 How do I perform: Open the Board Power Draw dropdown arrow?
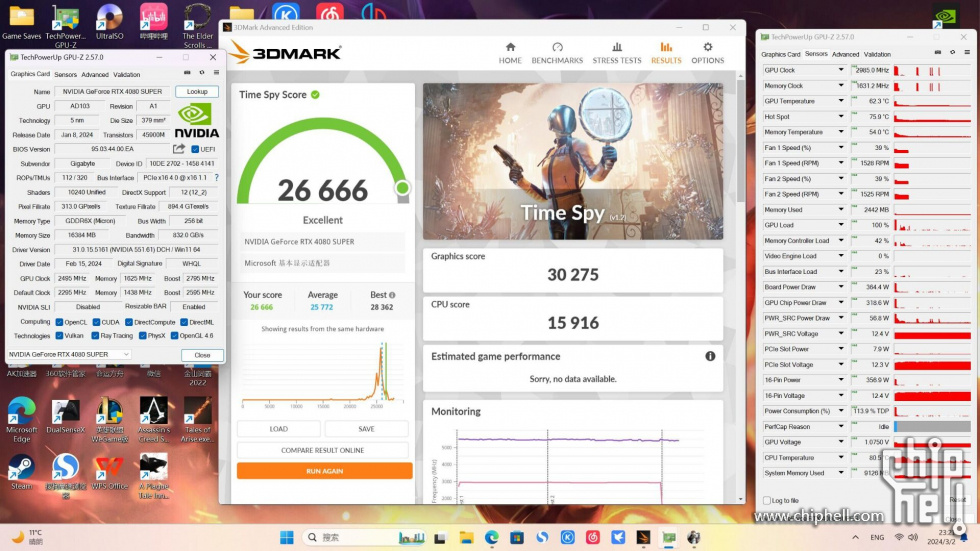tap(841, 287)
